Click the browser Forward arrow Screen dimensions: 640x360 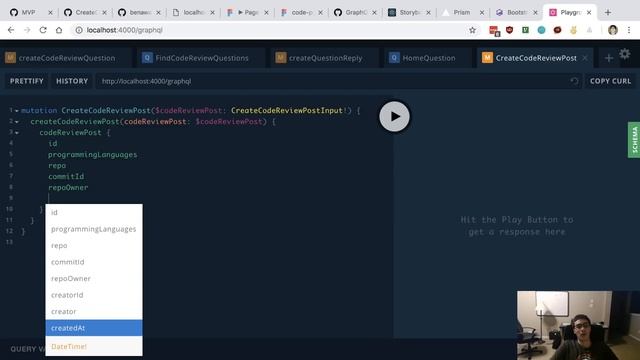27,30
